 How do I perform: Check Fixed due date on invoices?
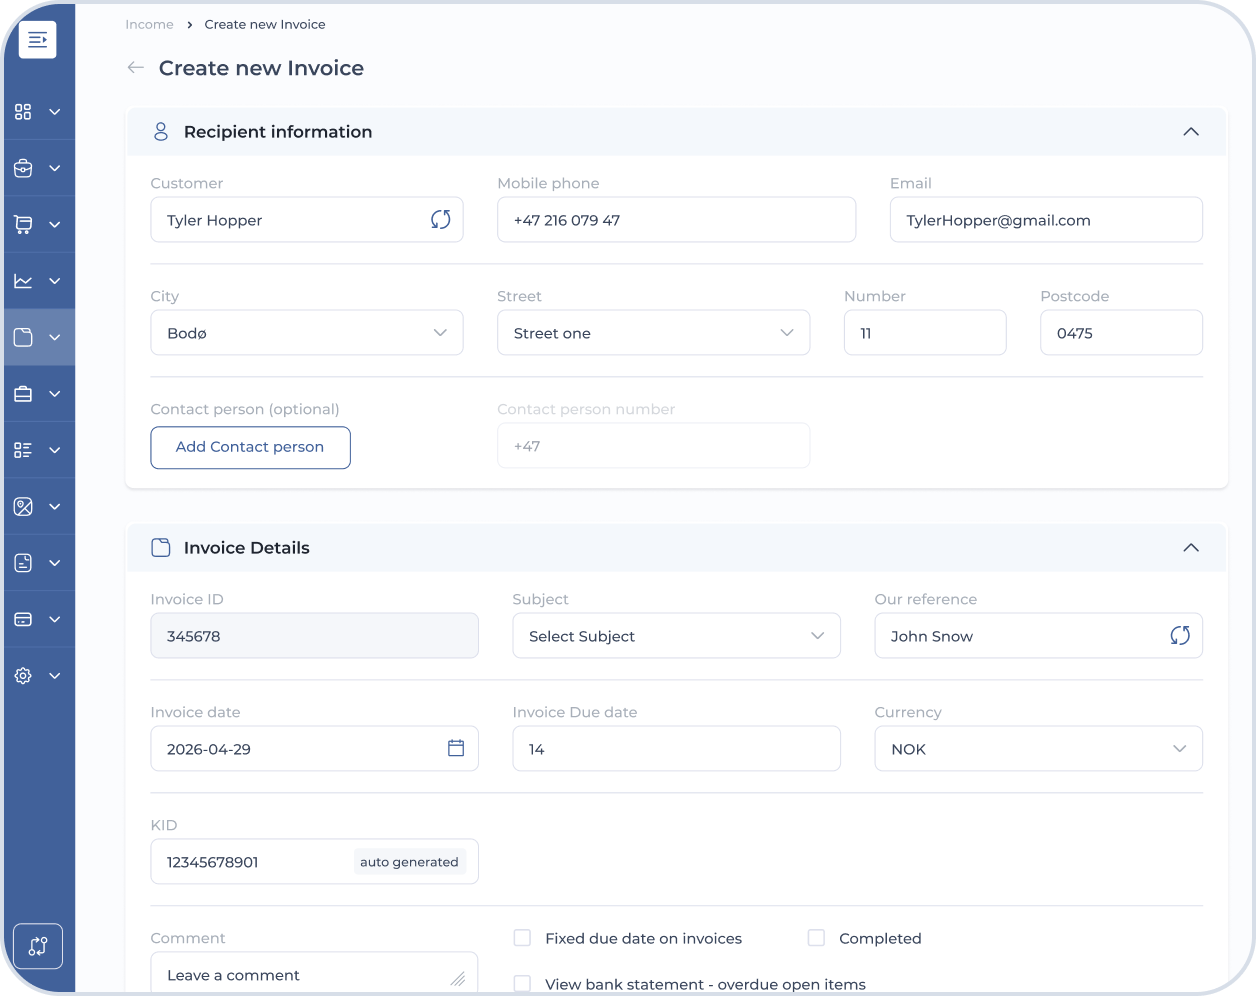(522, 938)
